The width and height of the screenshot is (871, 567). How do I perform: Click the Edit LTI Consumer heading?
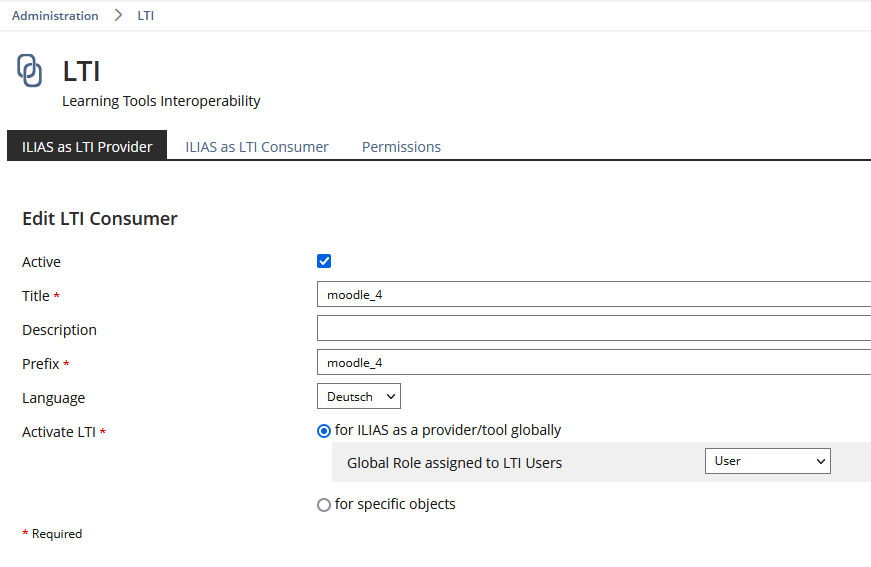click(x=100, y=218)
